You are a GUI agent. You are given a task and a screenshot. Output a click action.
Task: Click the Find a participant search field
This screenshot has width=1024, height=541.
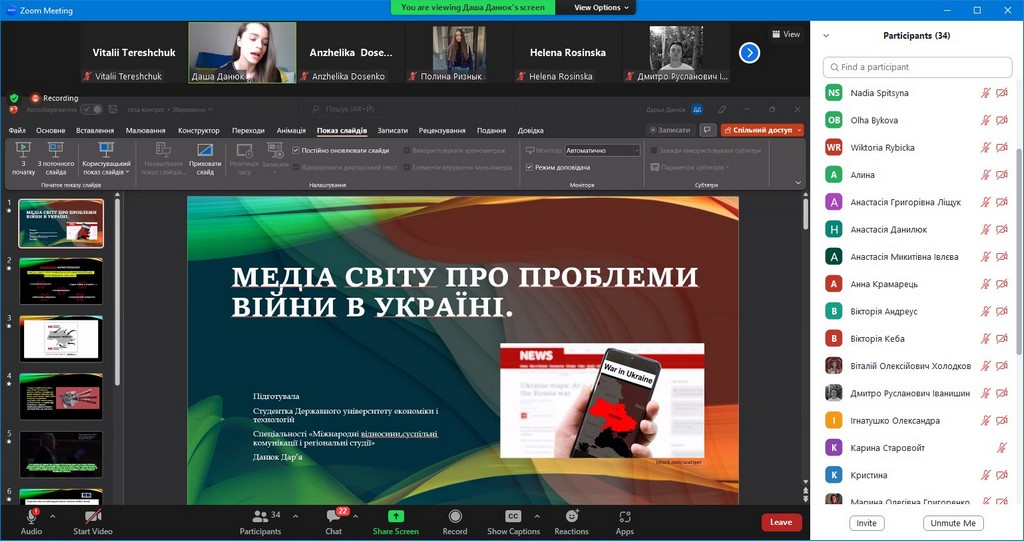click(917, 67)
